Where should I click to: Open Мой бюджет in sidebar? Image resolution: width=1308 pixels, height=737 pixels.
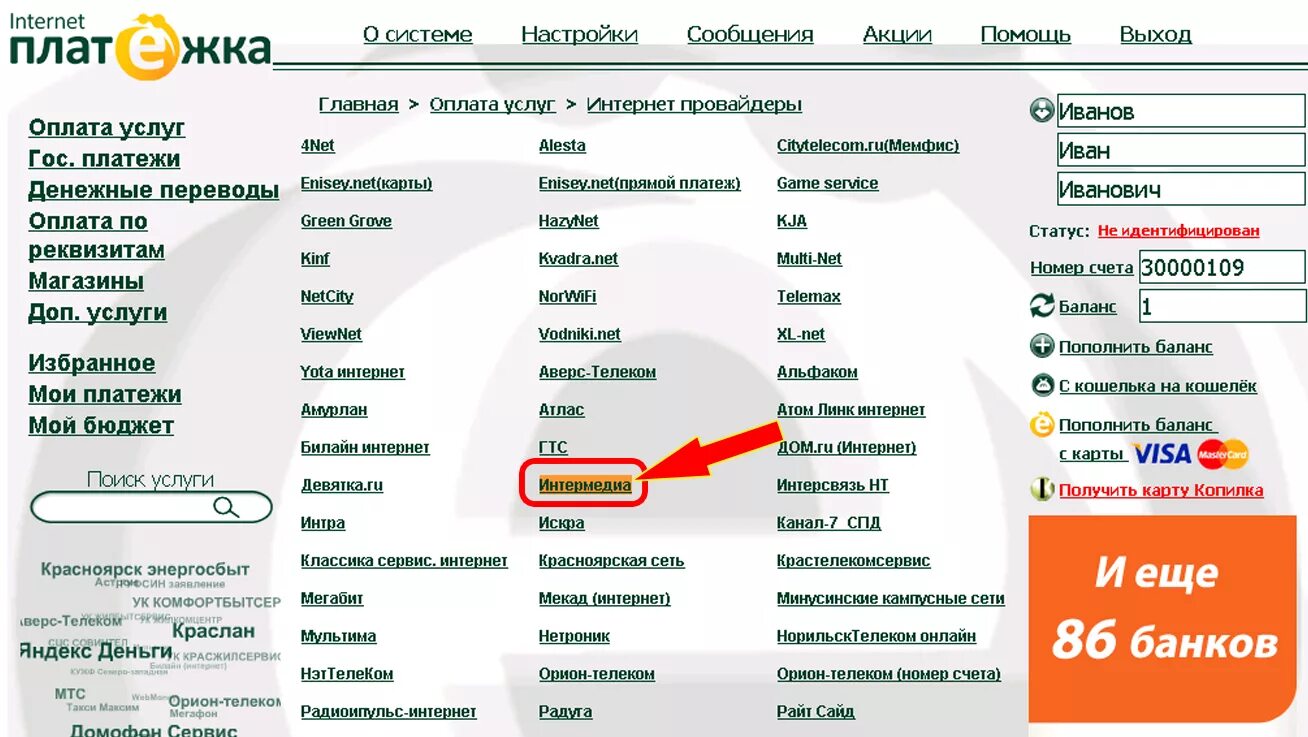coord(101,425)
